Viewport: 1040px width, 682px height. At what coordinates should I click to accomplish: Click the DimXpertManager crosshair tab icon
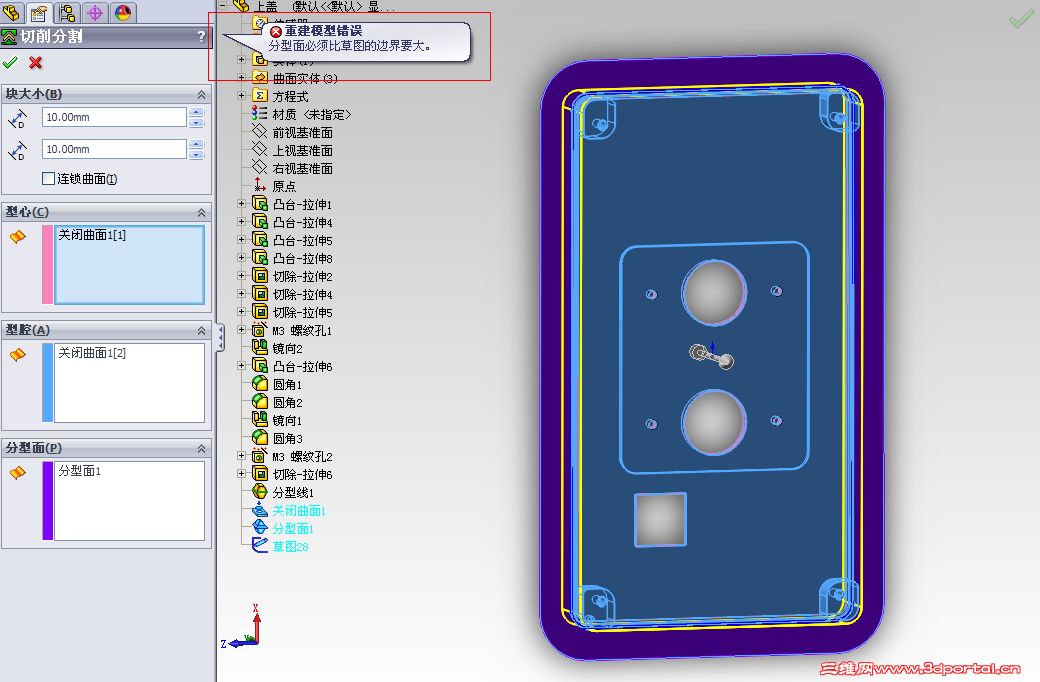coord(96,13)
